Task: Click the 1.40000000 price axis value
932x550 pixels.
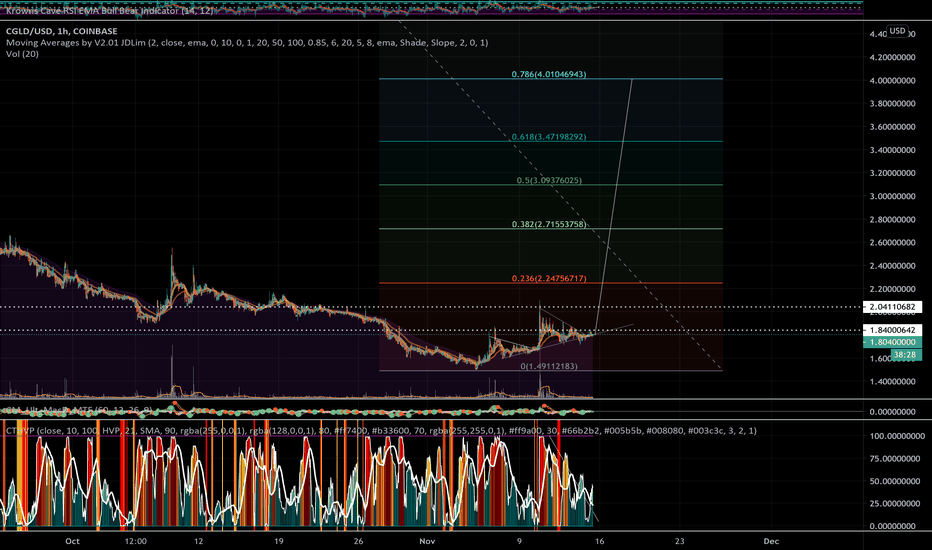Action: [892, 382]
